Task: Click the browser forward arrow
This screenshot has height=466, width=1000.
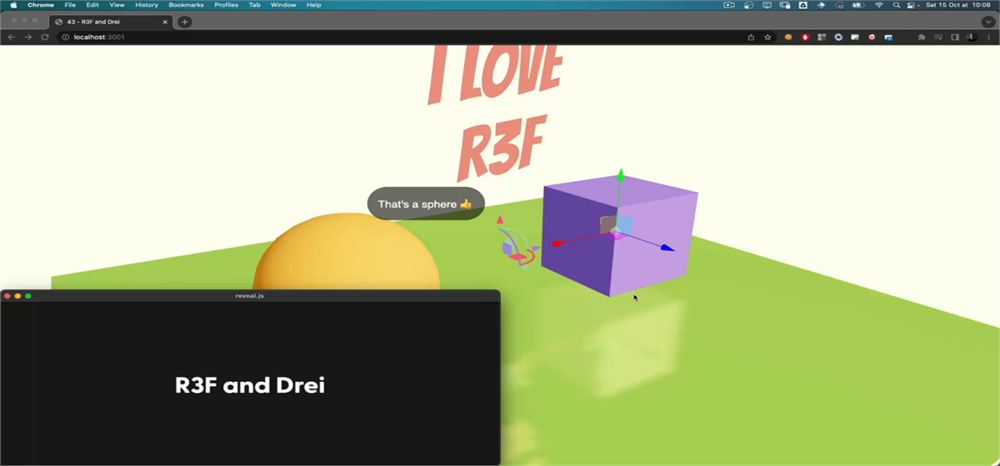Action: pyautogui.click(x=28, y=37)
